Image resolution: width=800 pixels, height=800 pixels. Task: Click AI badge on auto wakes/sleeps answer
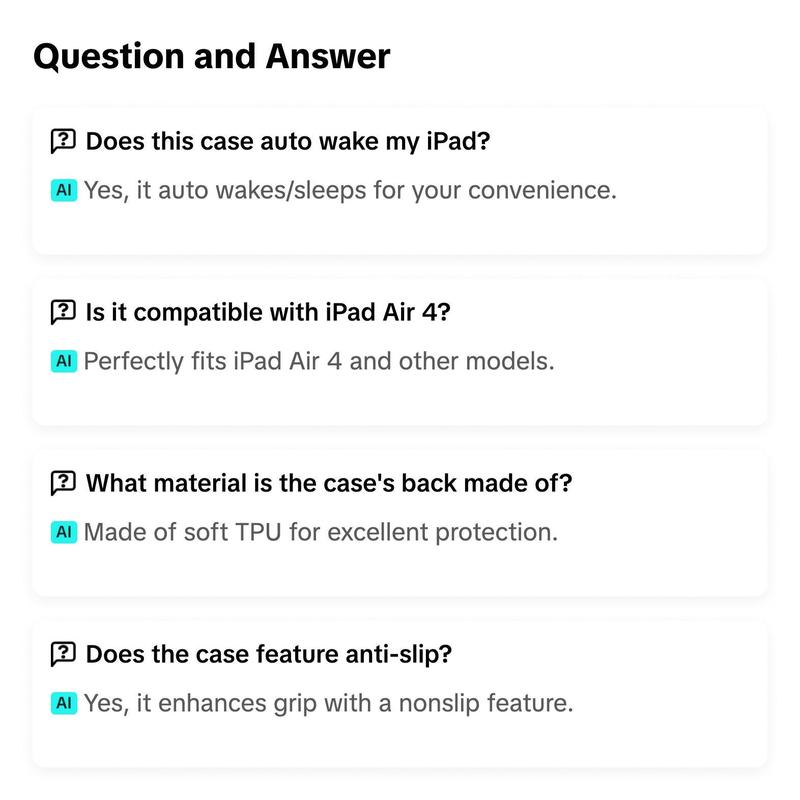63,190
